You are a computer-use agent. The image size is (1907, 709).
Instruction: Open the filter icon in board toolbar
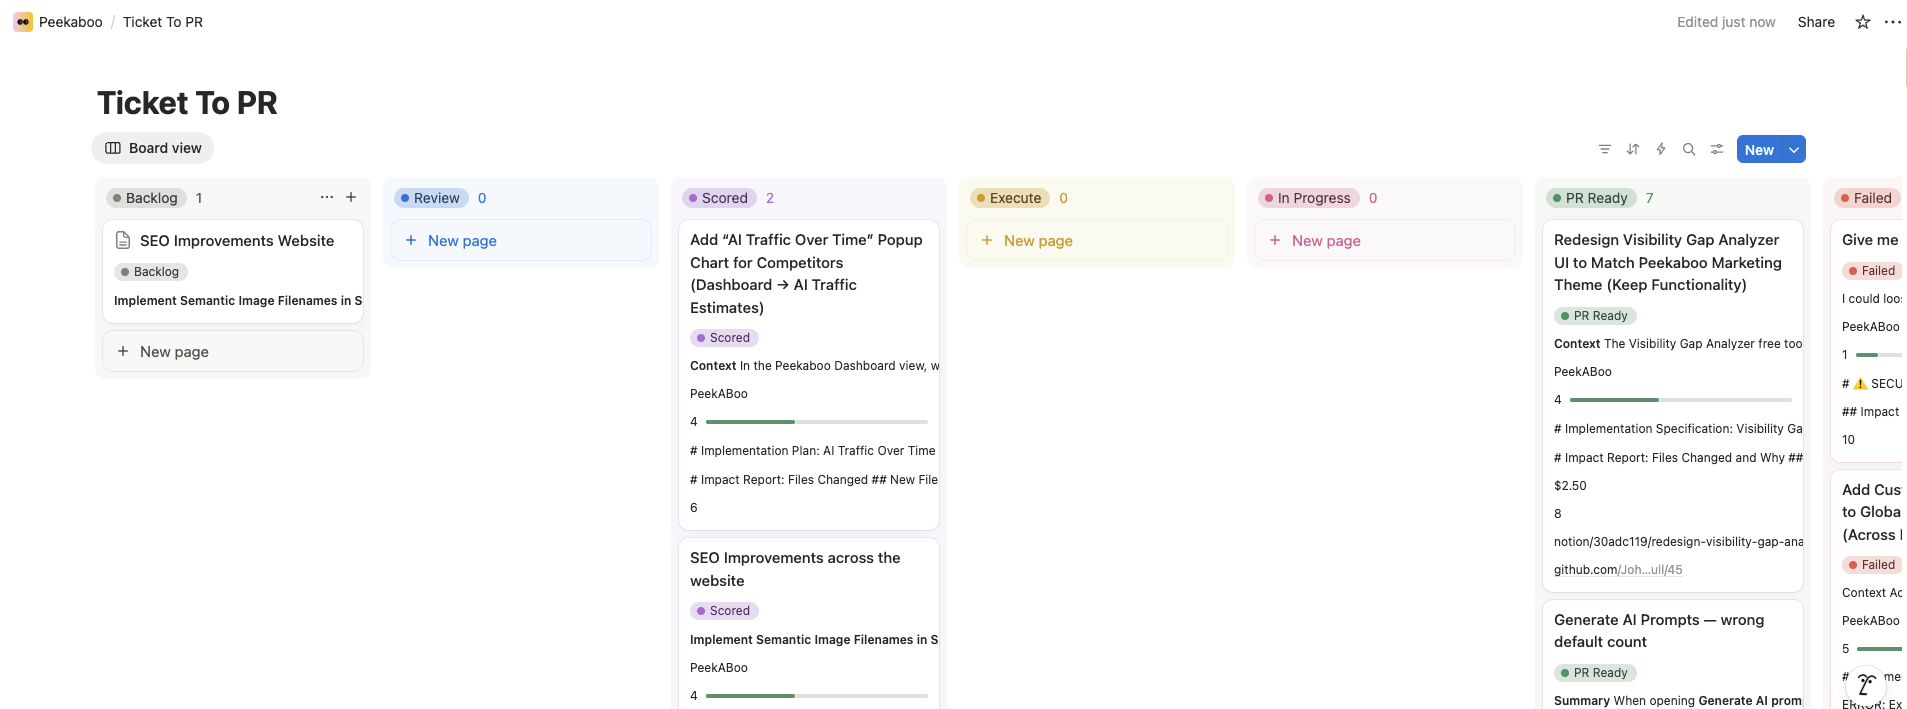[x=1604, y=149]
